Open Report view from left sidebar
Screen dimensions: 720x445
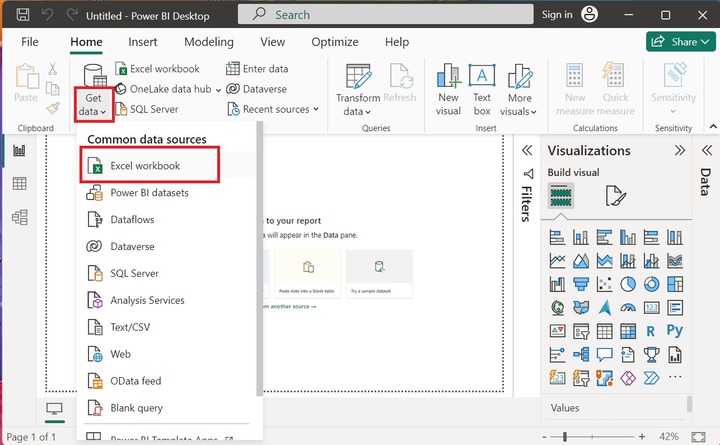tap(19, 150)
